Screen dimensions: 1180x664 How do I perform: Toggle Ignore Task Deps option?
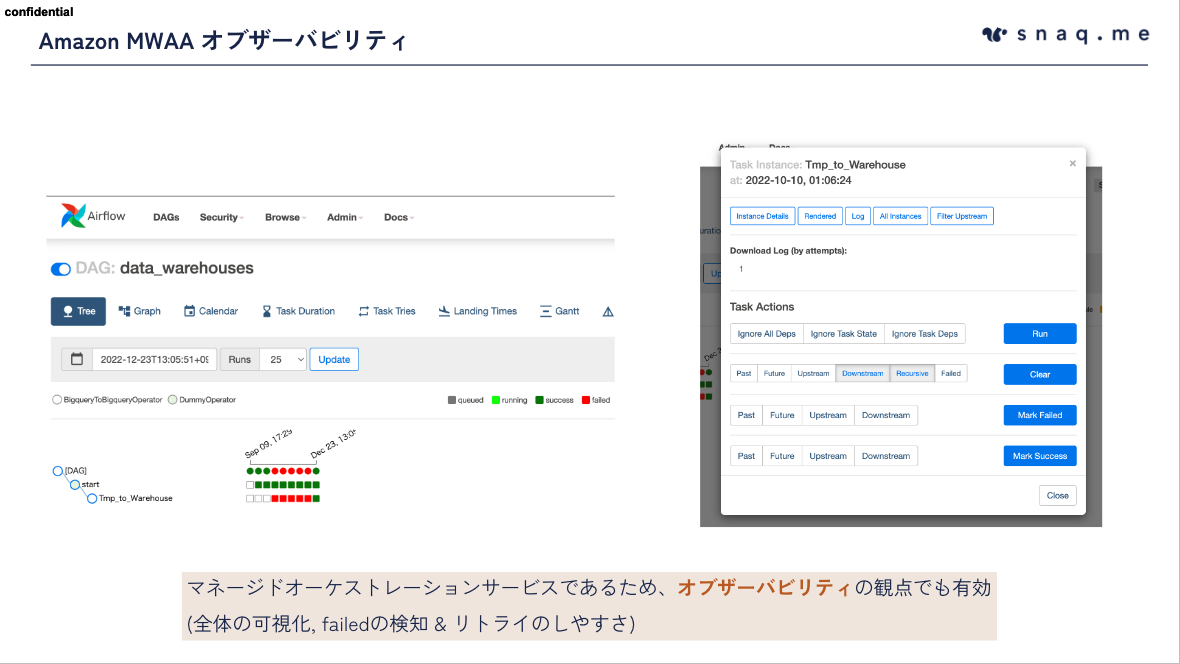coord(925,334)
